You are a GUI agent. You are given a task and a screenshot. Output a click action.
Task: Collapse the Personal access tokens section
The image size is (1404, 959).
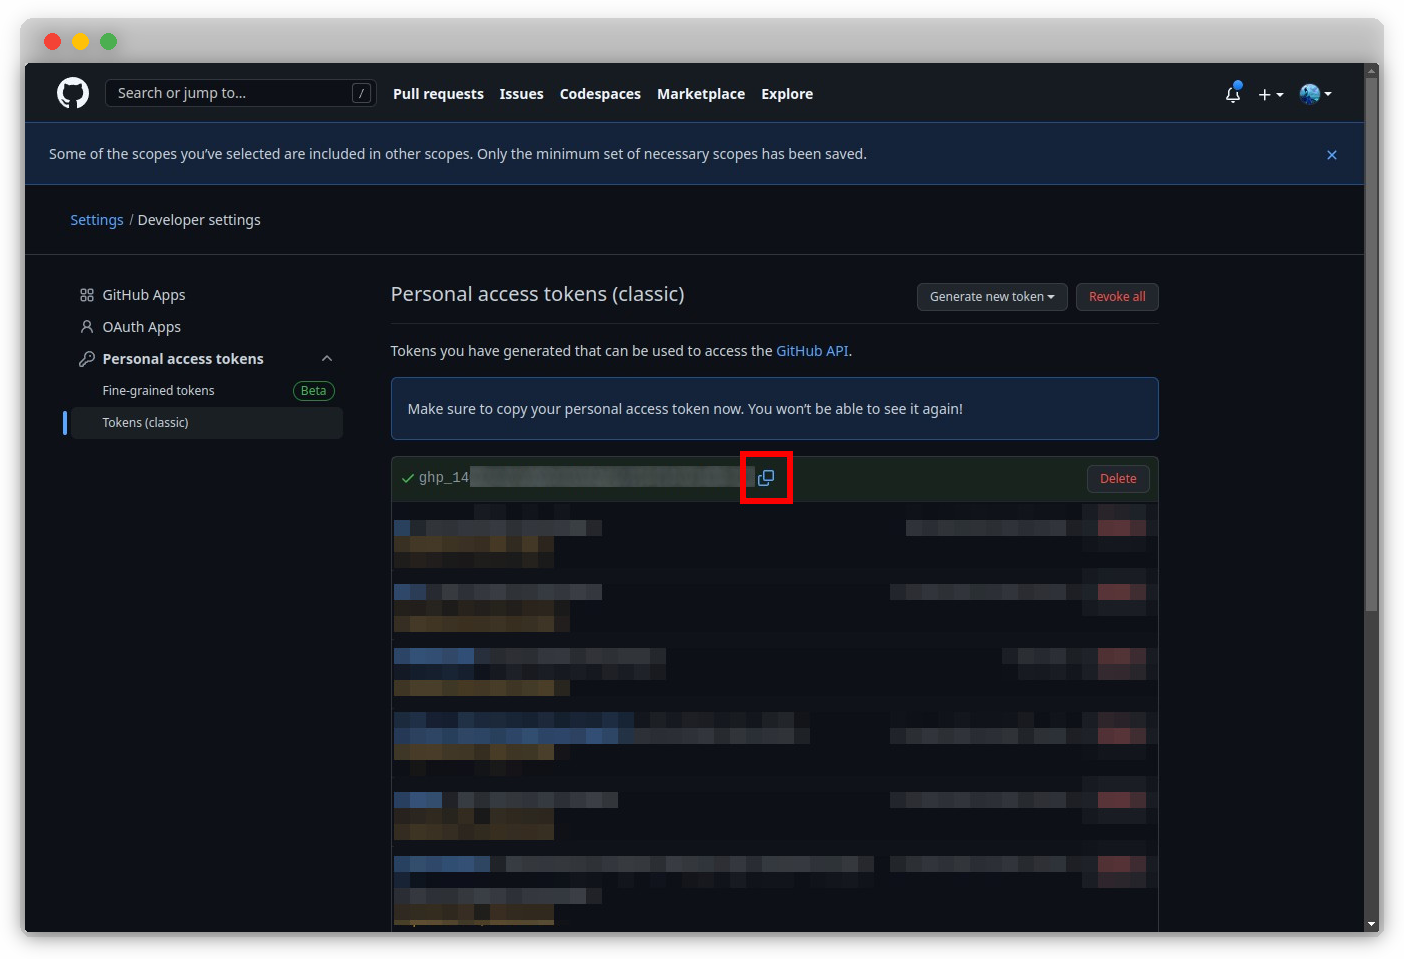(x=327, y=359)
